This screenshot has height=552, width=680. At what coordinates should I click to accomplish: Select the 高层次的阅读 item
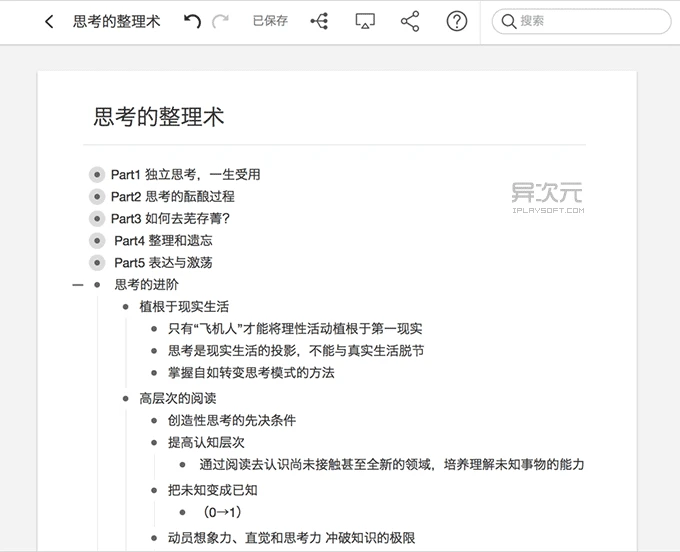click(x=177, y=398)
